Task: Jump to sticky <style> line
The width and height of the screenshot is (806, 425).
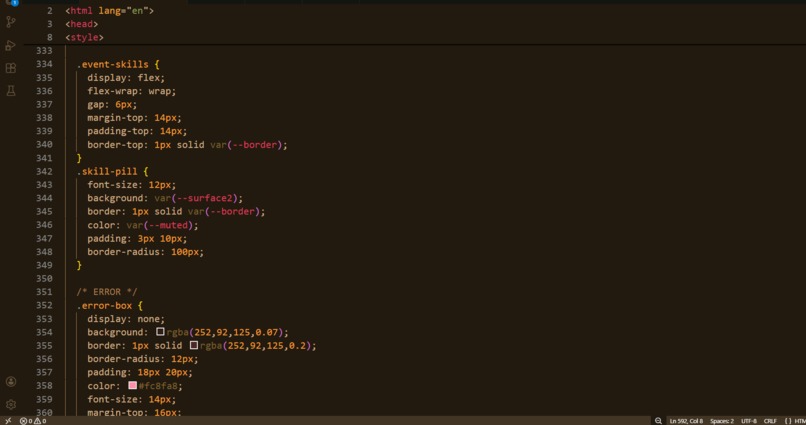Action: [84, 38]
